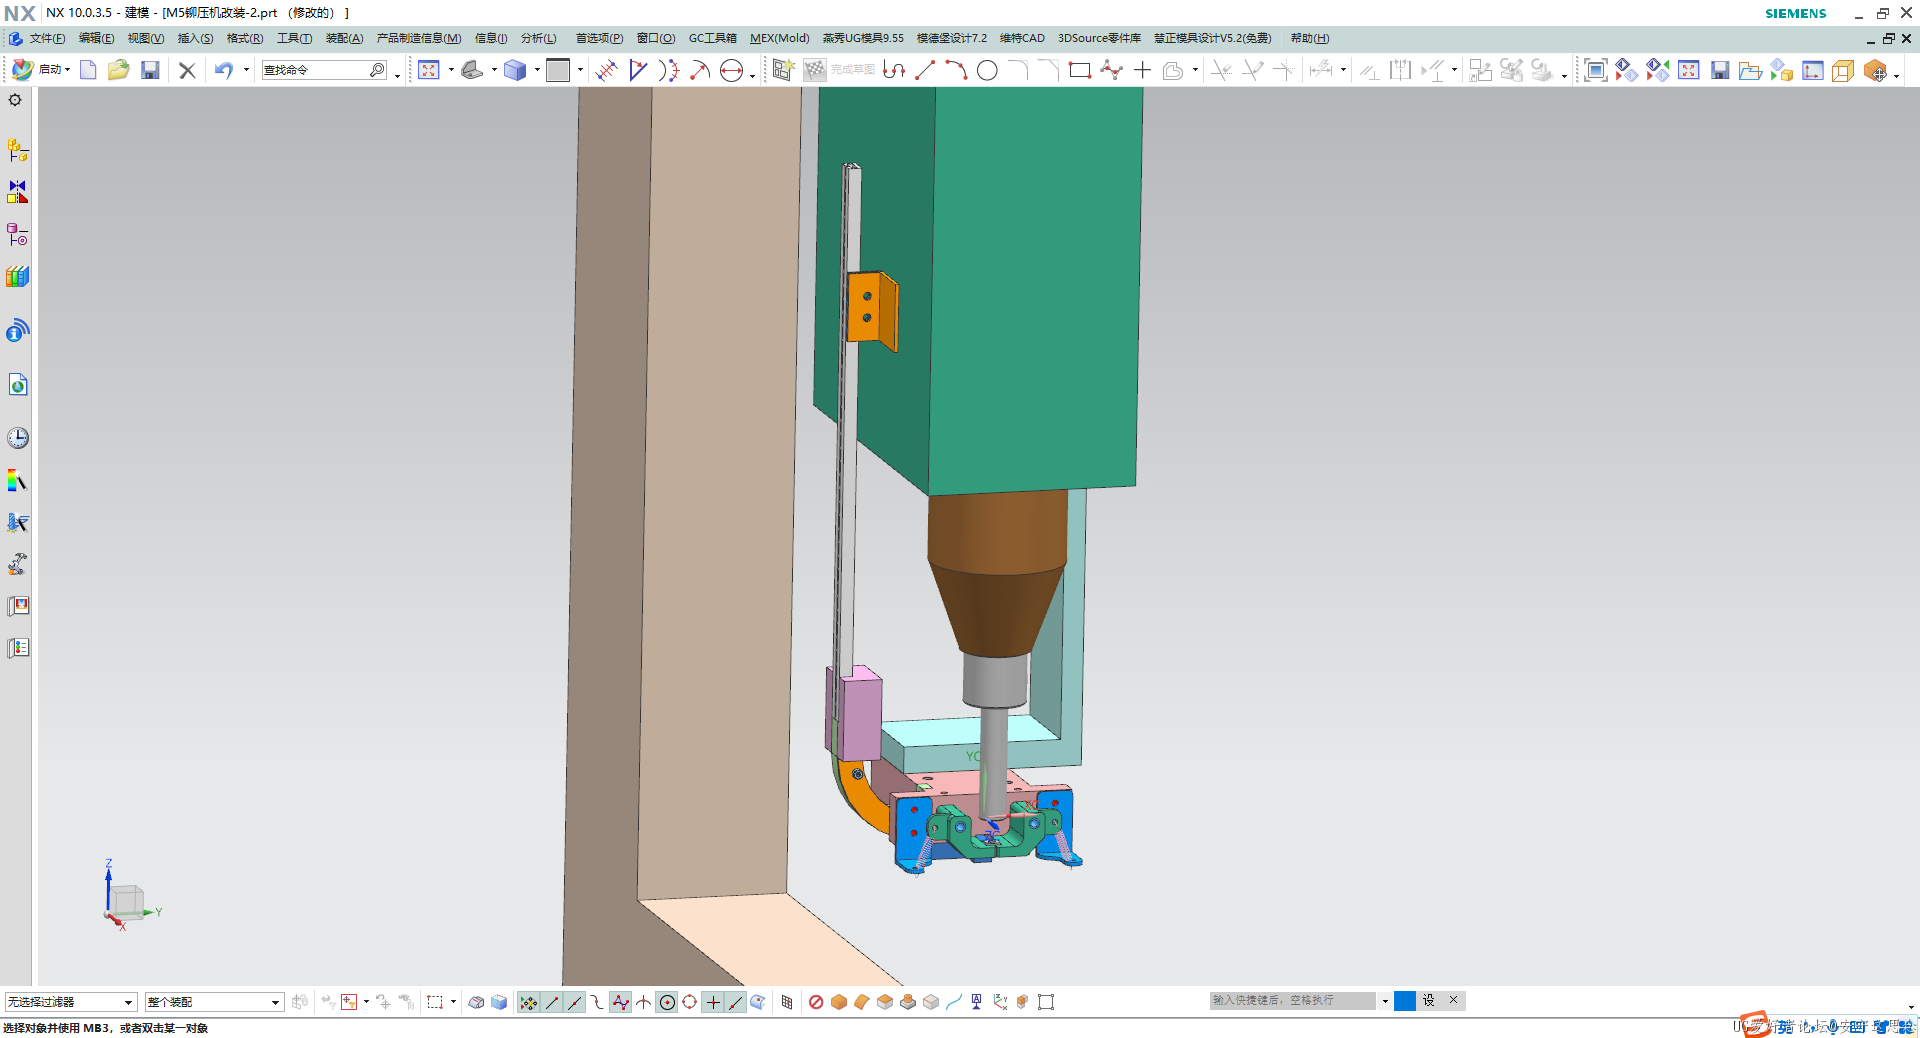
Task: Undo the last action
Action: 224,70
